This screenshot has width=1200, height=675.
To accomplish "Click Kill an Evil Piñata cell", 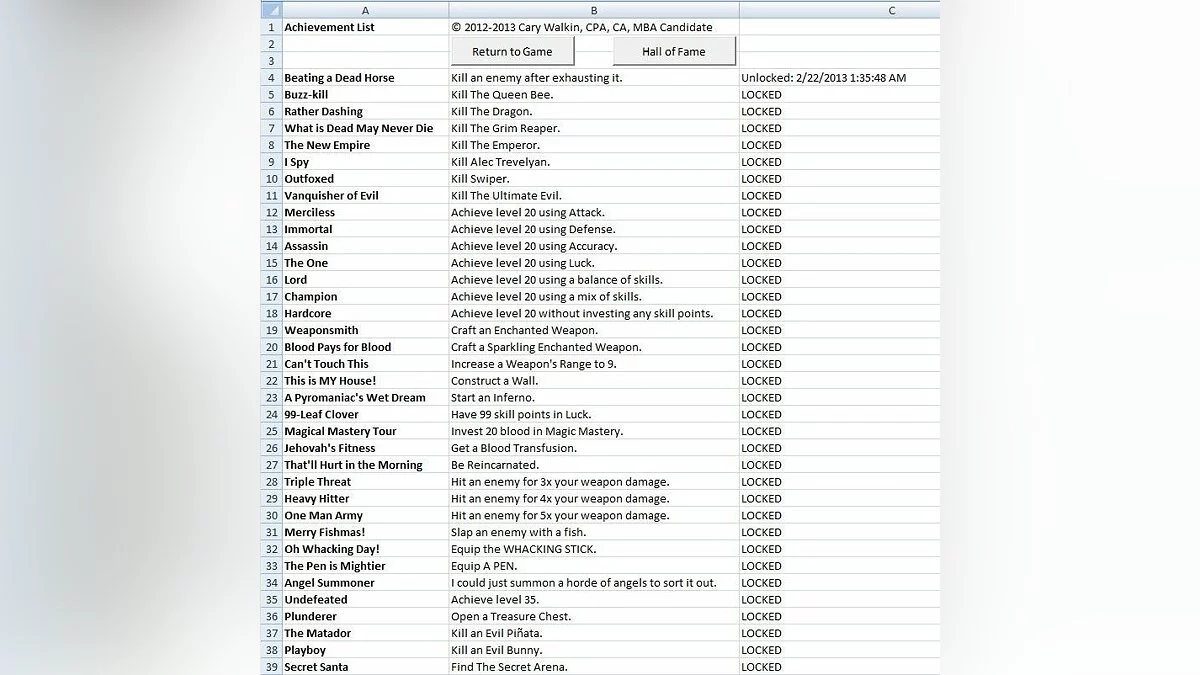I will [x=594, y=633].
